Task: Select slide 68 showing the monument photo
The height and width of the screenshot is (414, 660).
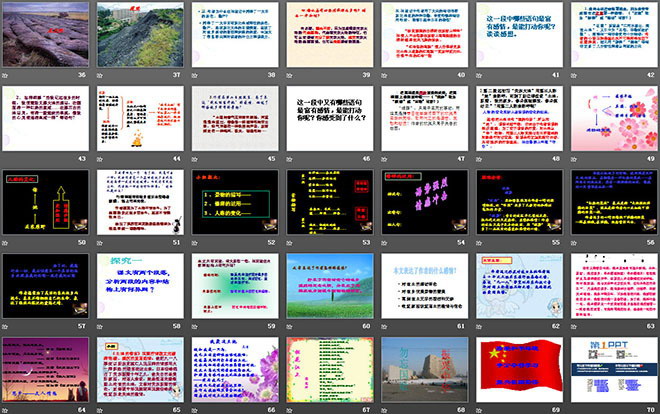Action: click(425, 369)
